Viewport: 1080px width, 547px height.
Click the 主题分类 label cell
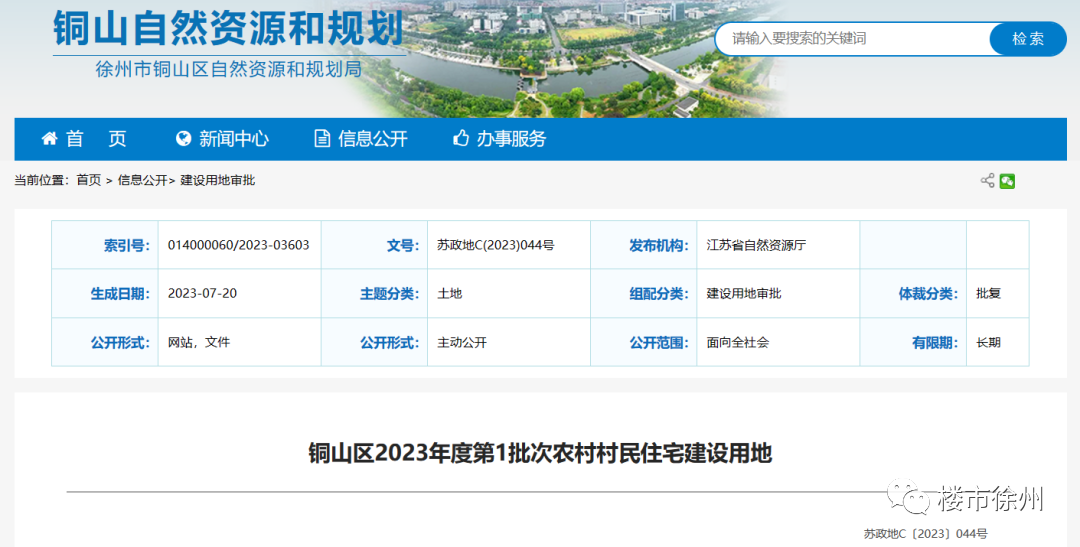(x=375, y=293)
